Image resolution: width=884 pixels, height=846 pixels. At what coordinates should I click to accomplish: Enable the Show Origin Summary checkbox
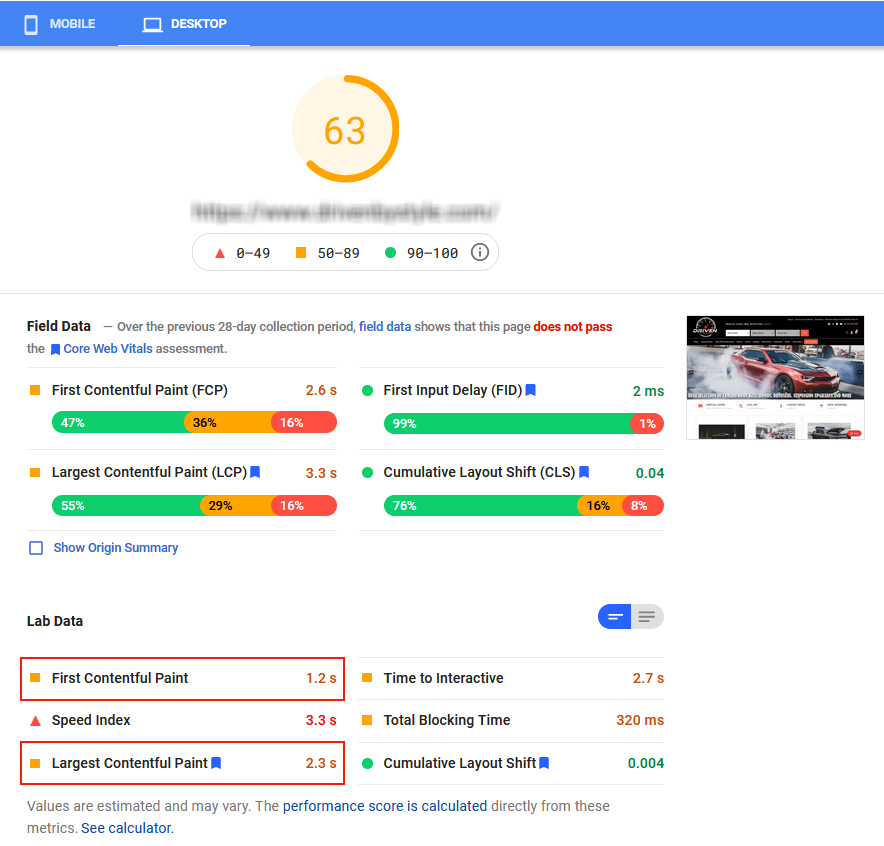(36, 548)
